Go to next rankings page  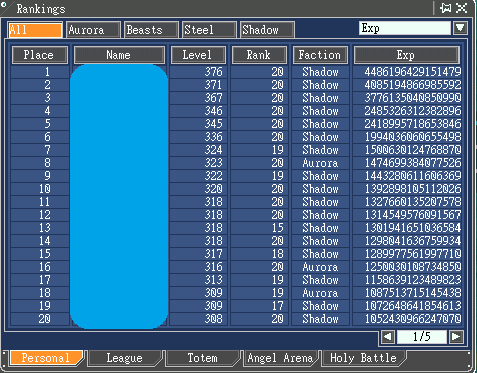(x=456, y=337)
